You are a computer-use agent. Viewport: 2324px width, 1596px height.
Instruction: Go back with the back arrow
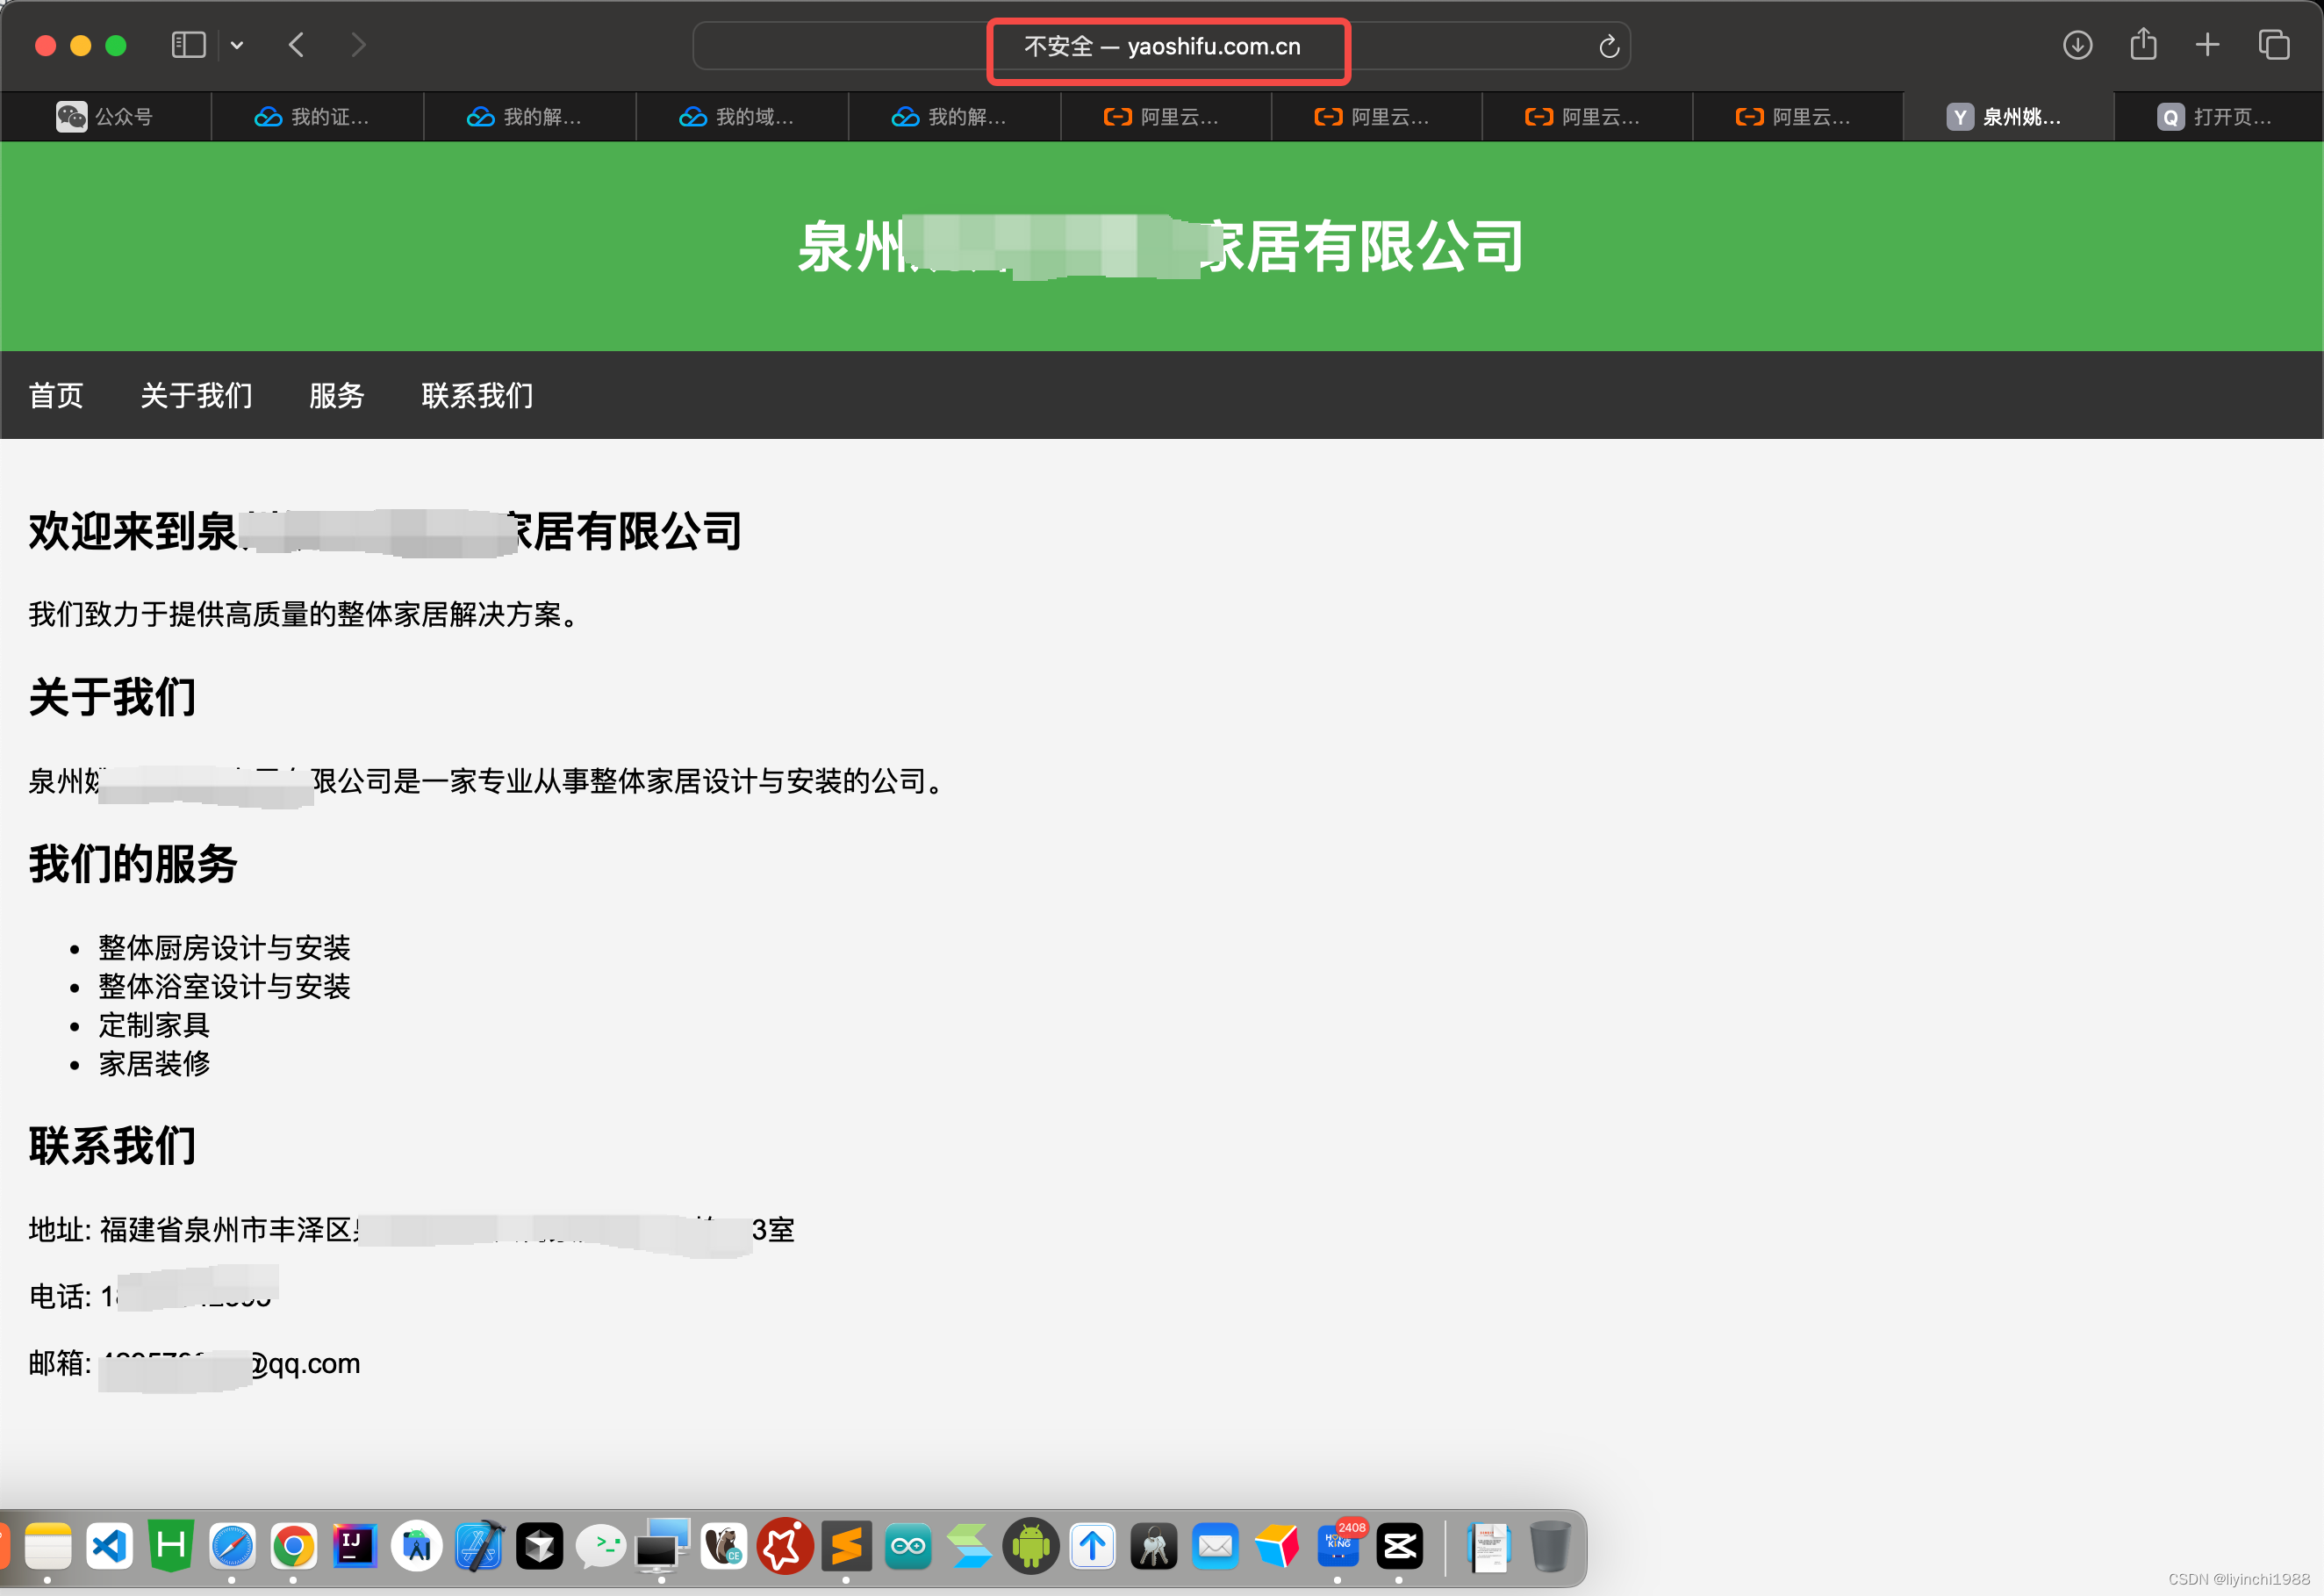tap(296, 45)
